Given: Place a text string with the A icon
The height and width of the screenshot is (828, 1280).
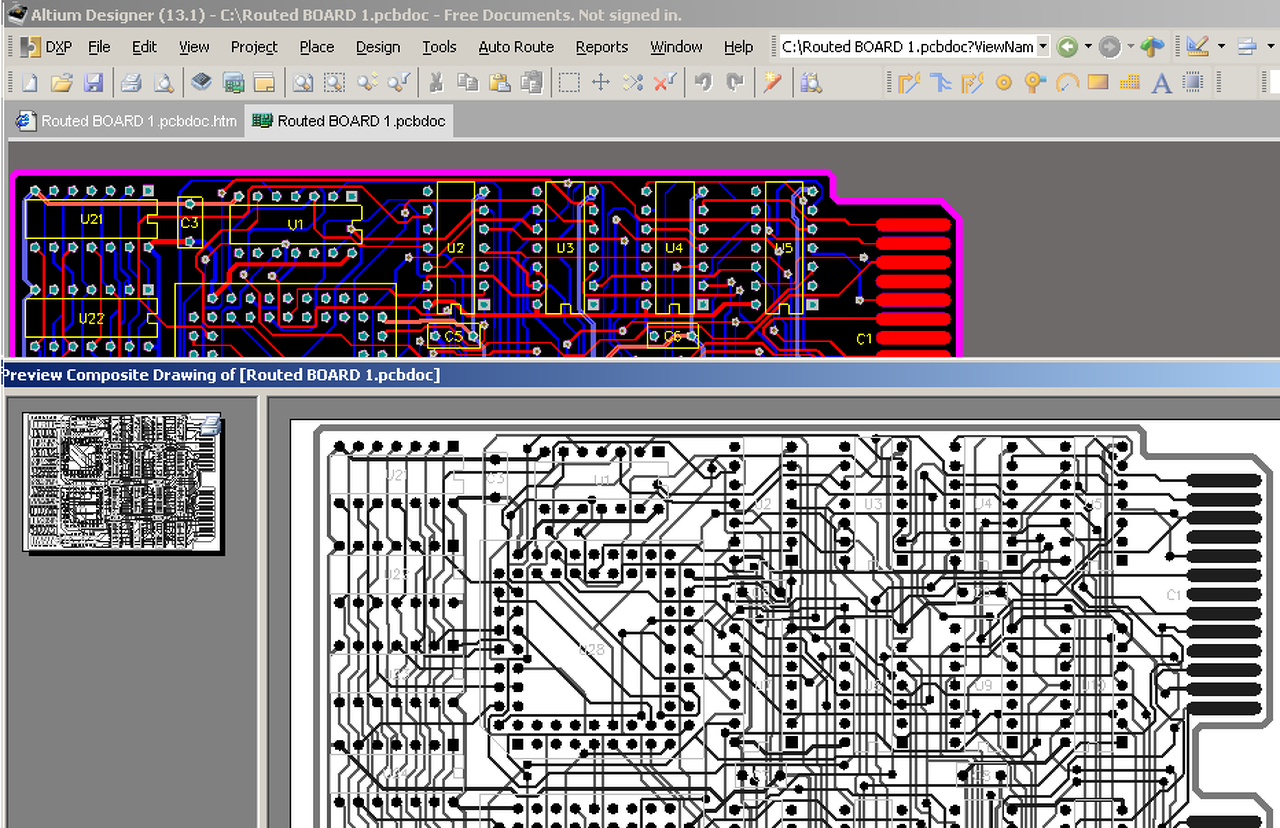Looking at the screenshot, I should point(1161,82).
